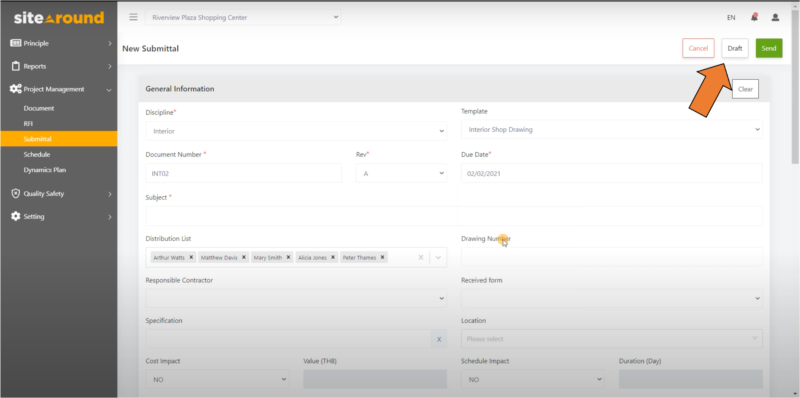The image size is (800, 398).
Task: Click the Subject input field
Action: click(454, 216)
